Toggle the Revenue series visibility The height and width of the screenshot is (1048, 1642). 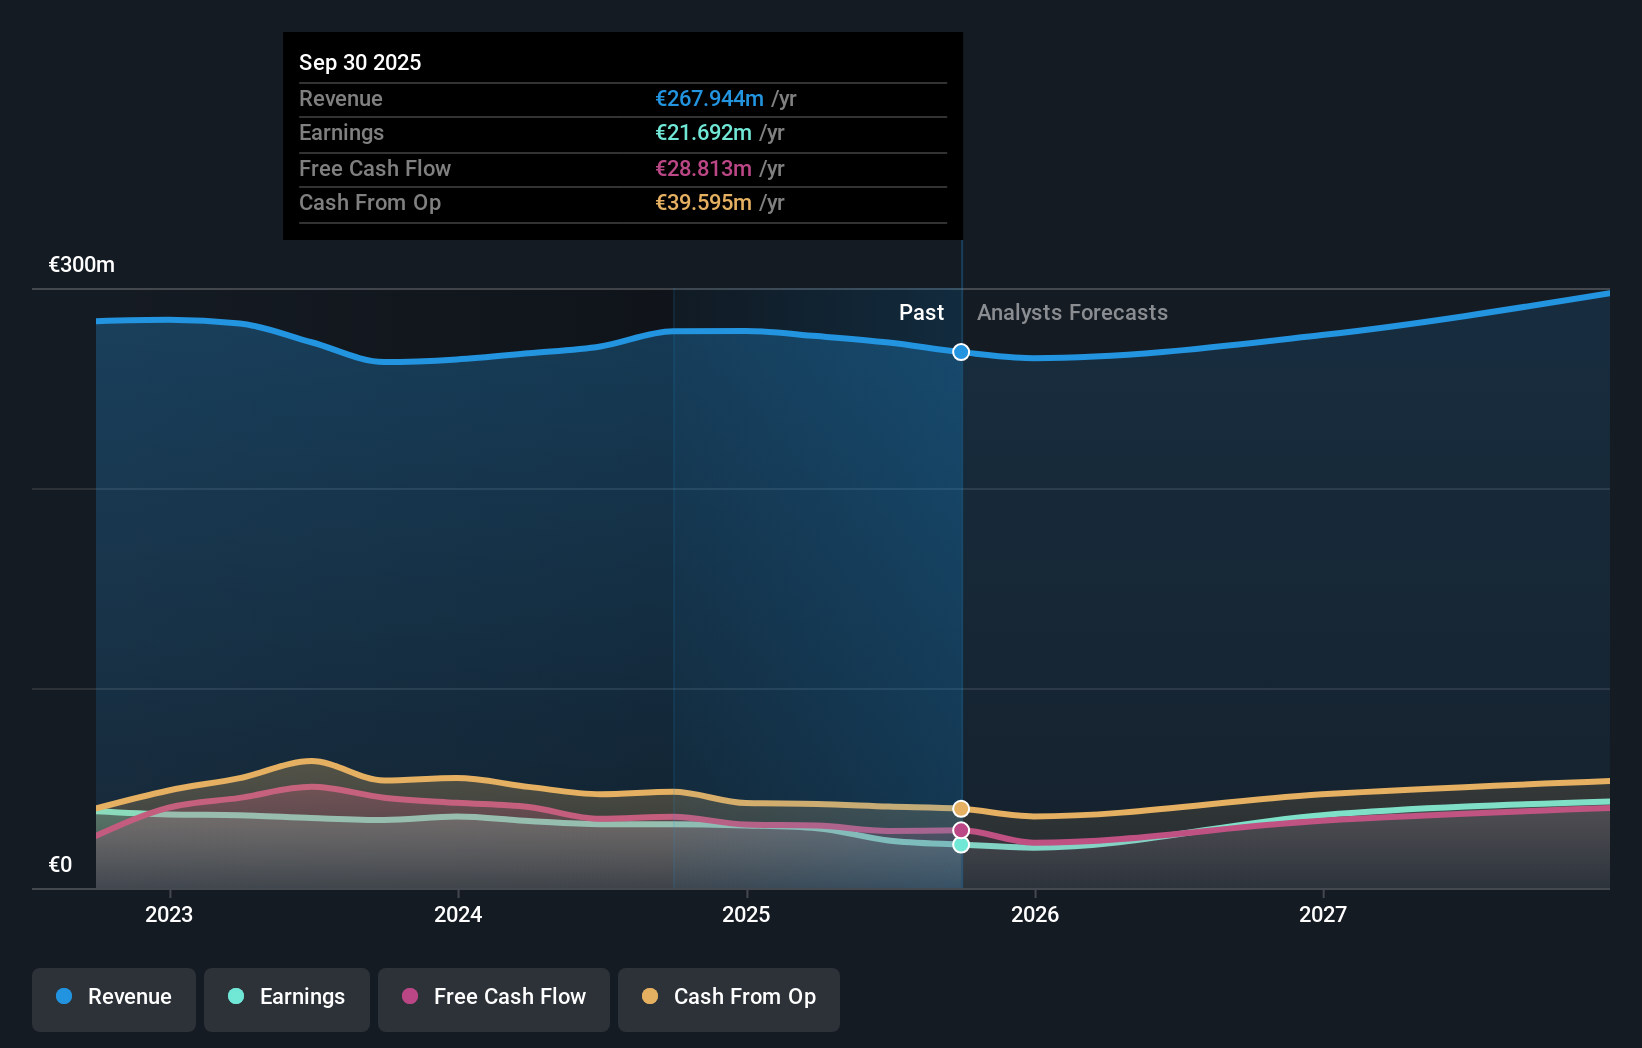click(113, 997)
